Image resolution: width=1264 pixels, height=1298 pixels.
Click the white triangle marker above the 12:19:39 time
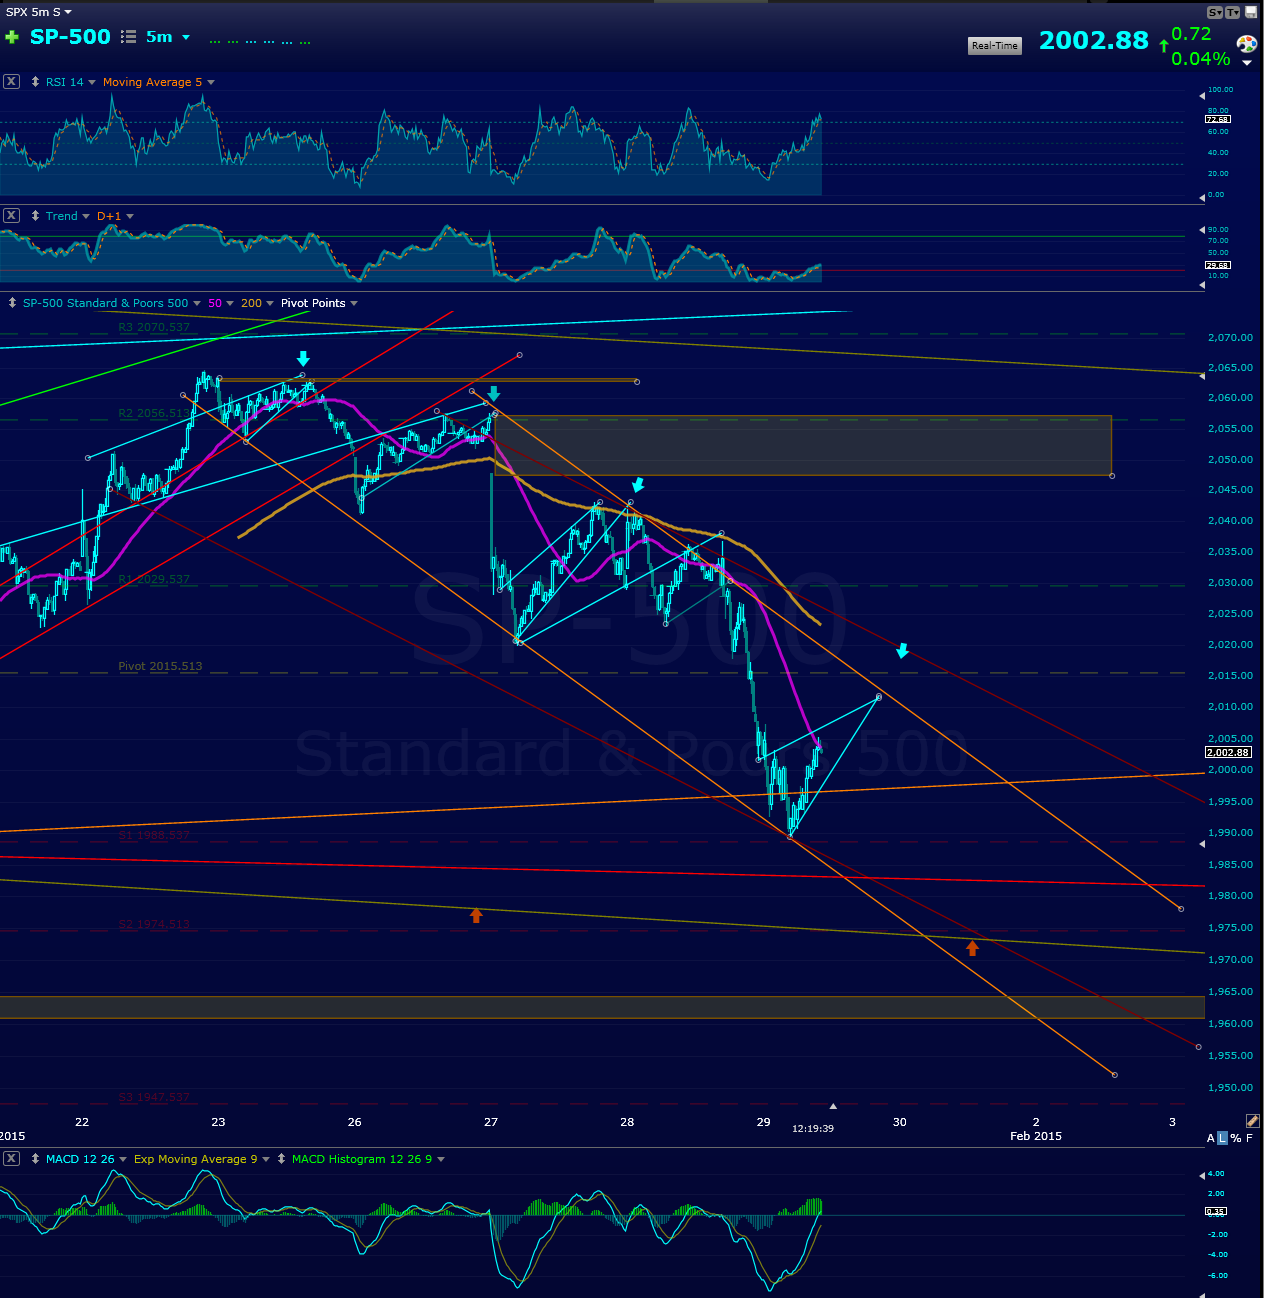pos(833,1106)
